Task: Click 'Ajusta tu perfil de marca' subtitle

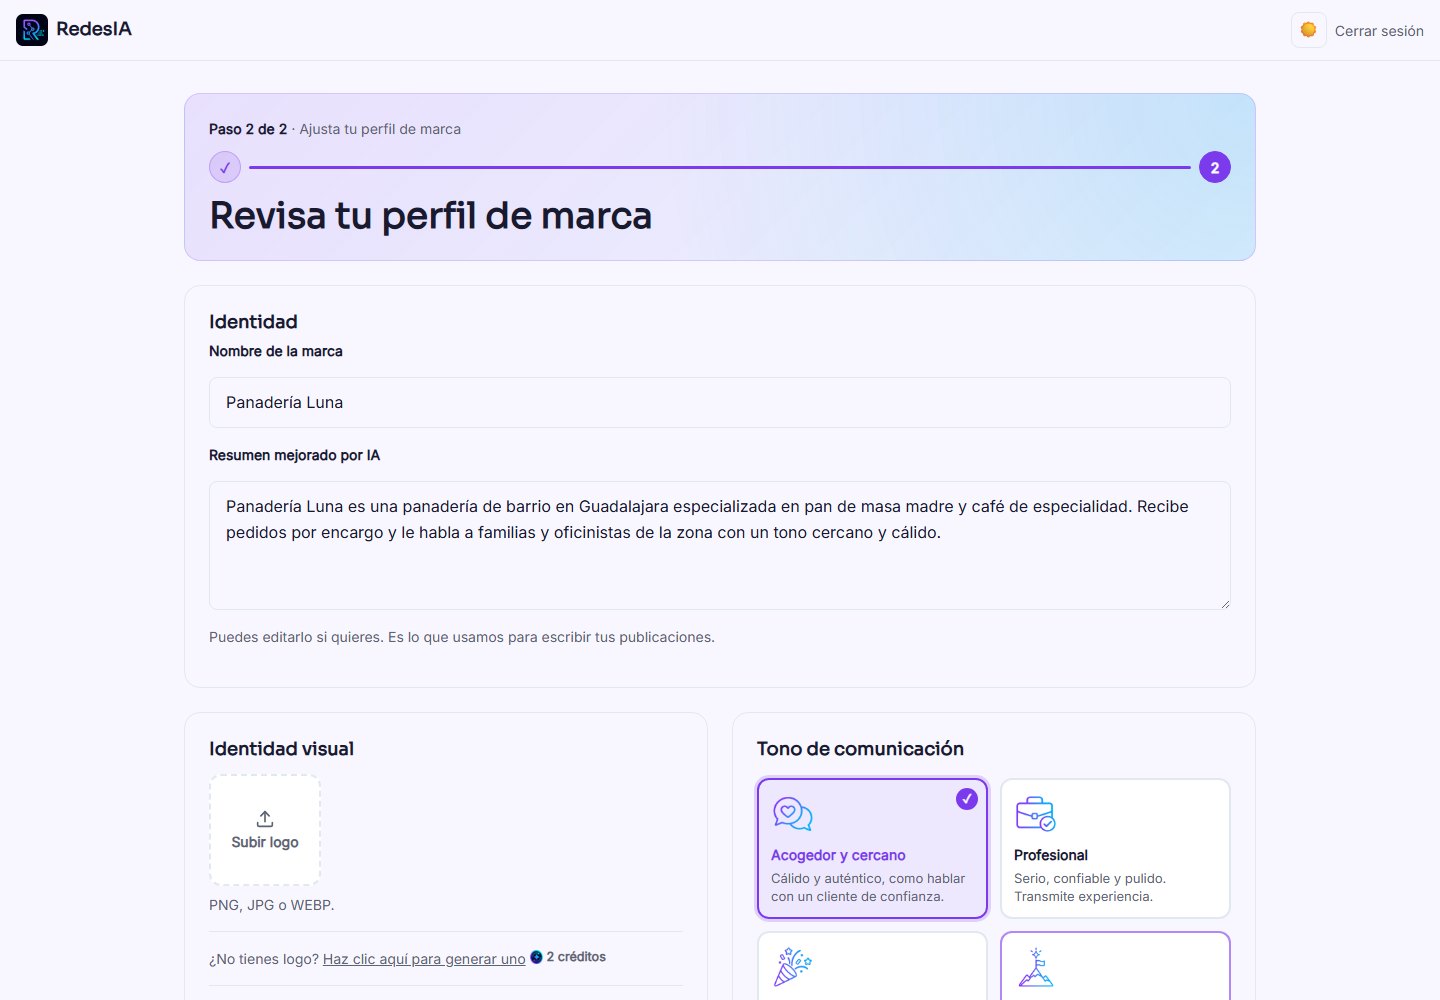Action: pos(380,129)
